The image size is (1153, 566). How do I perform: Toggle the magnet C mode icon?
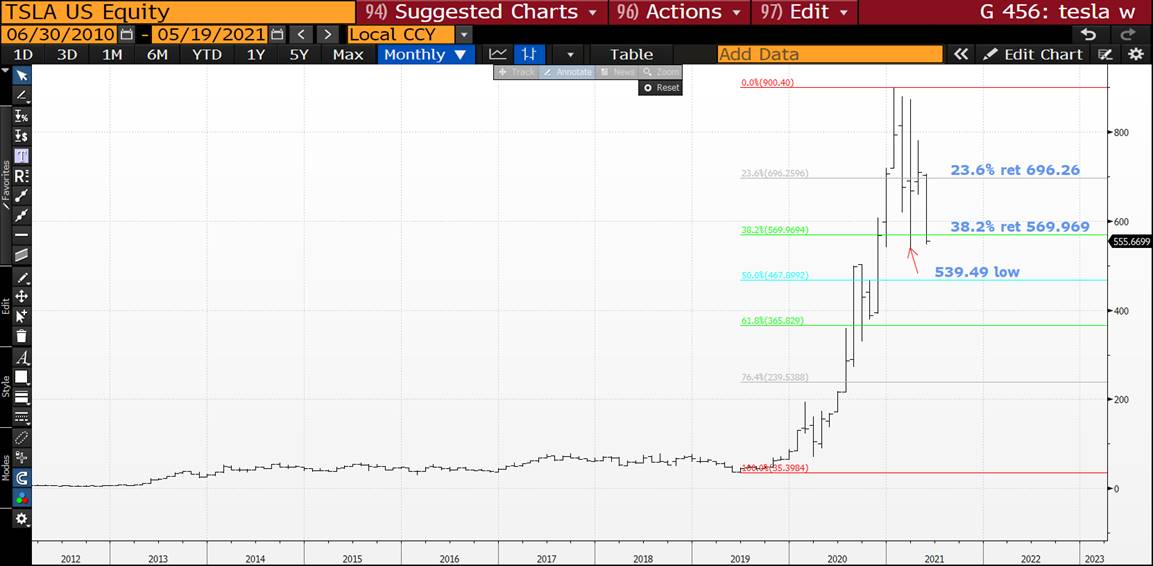[21, 478]
